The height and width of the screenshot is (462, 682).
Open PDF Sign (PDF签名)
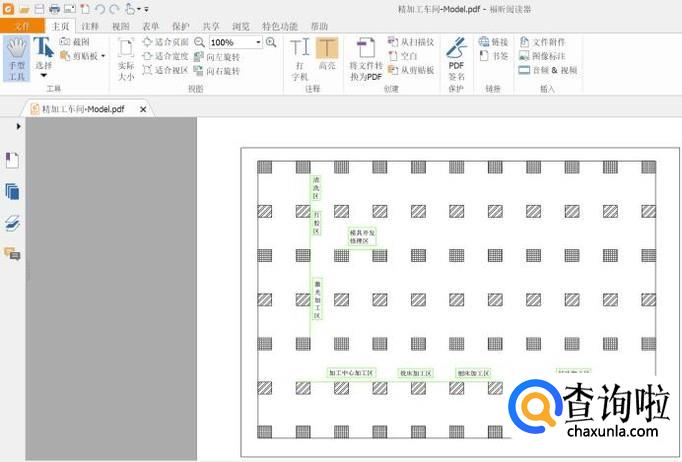[456, 59]
